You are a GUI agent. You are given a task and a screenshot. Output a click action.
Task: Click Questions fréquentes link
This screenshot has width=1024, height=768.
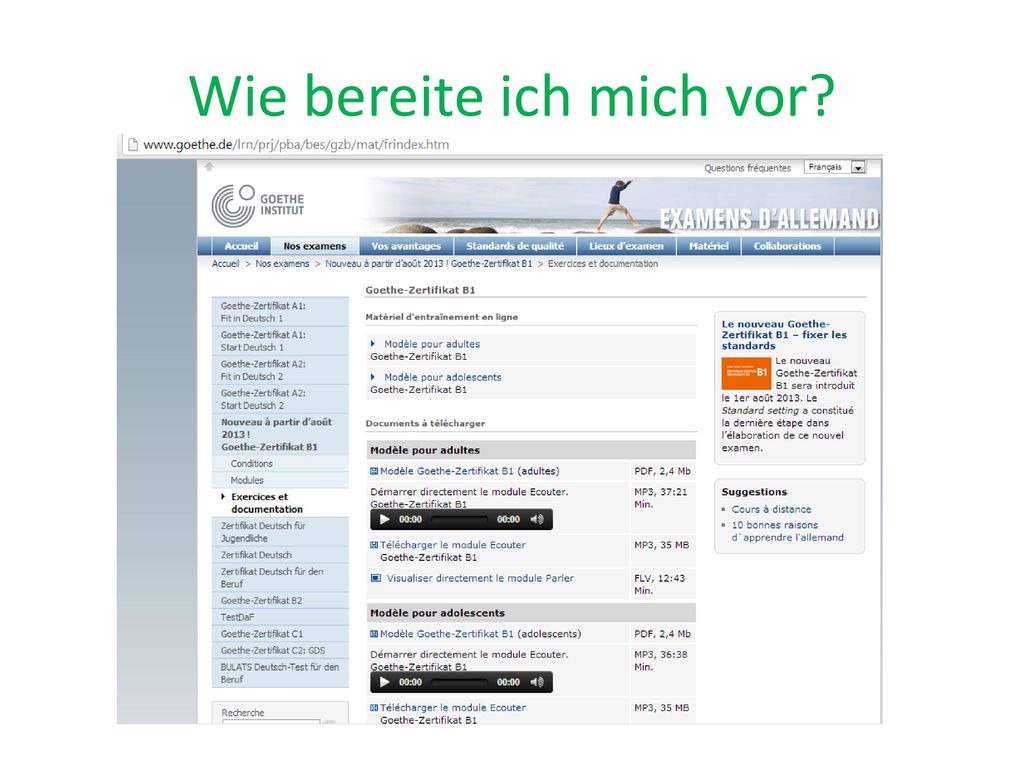(747, 168)
